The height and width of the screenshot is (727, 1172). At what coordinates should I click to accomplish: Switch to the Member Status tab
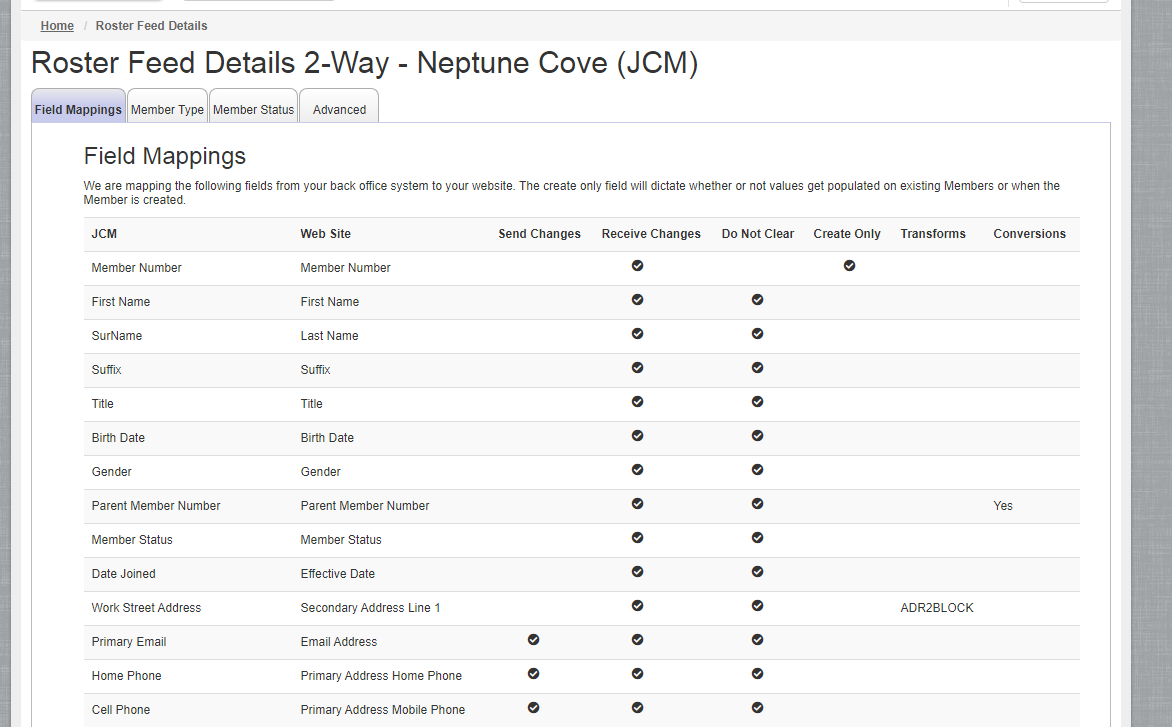pos(253,106)
